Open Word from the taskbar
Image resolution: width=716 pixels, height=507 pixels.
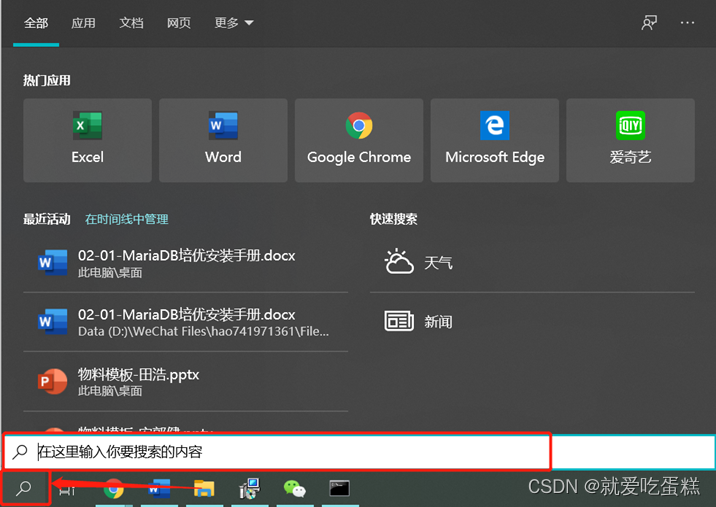point(159,489)
